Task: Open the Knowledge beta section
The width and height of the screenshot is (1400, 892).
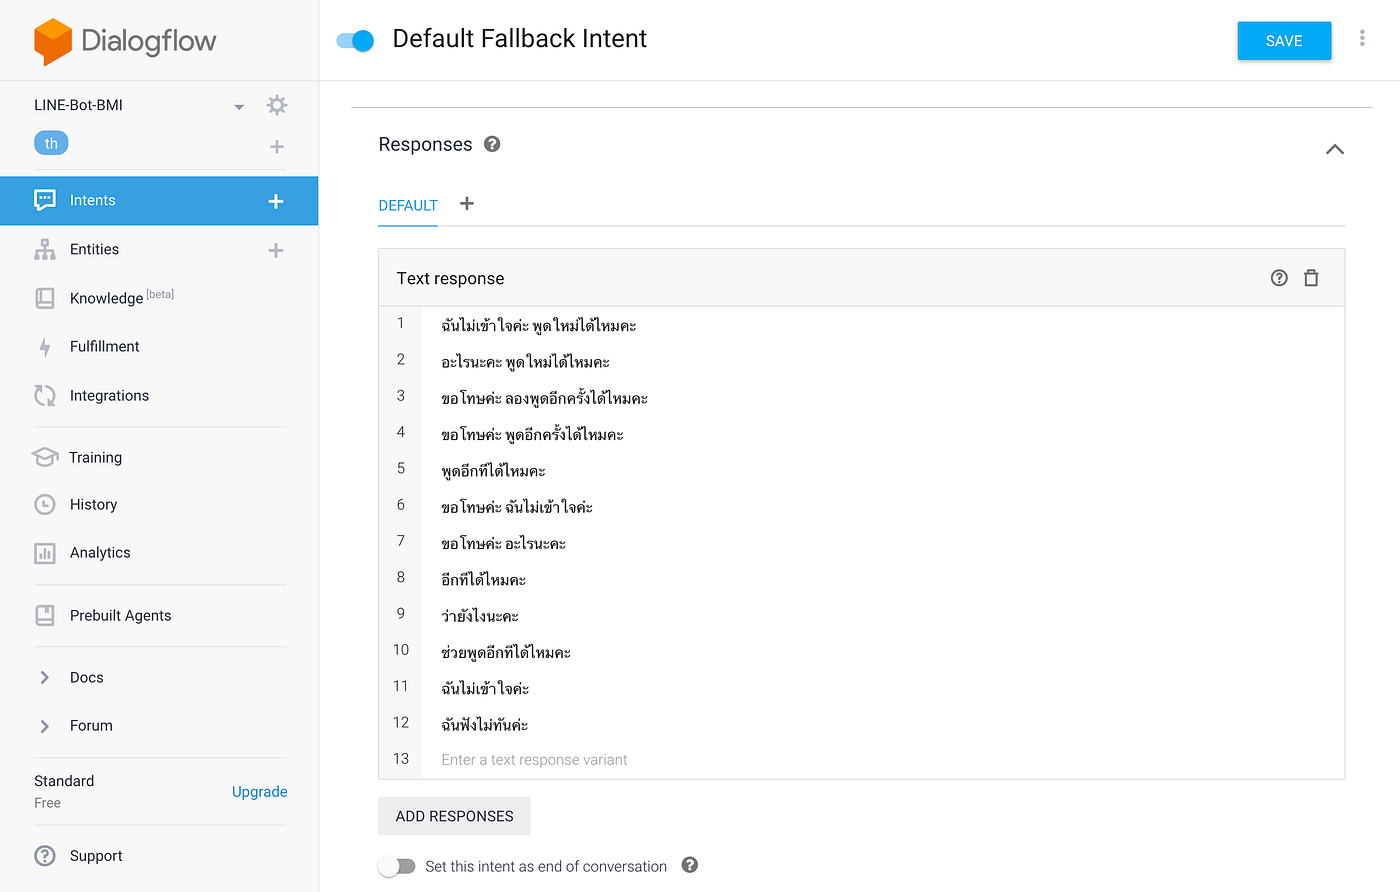Action: 104,297
